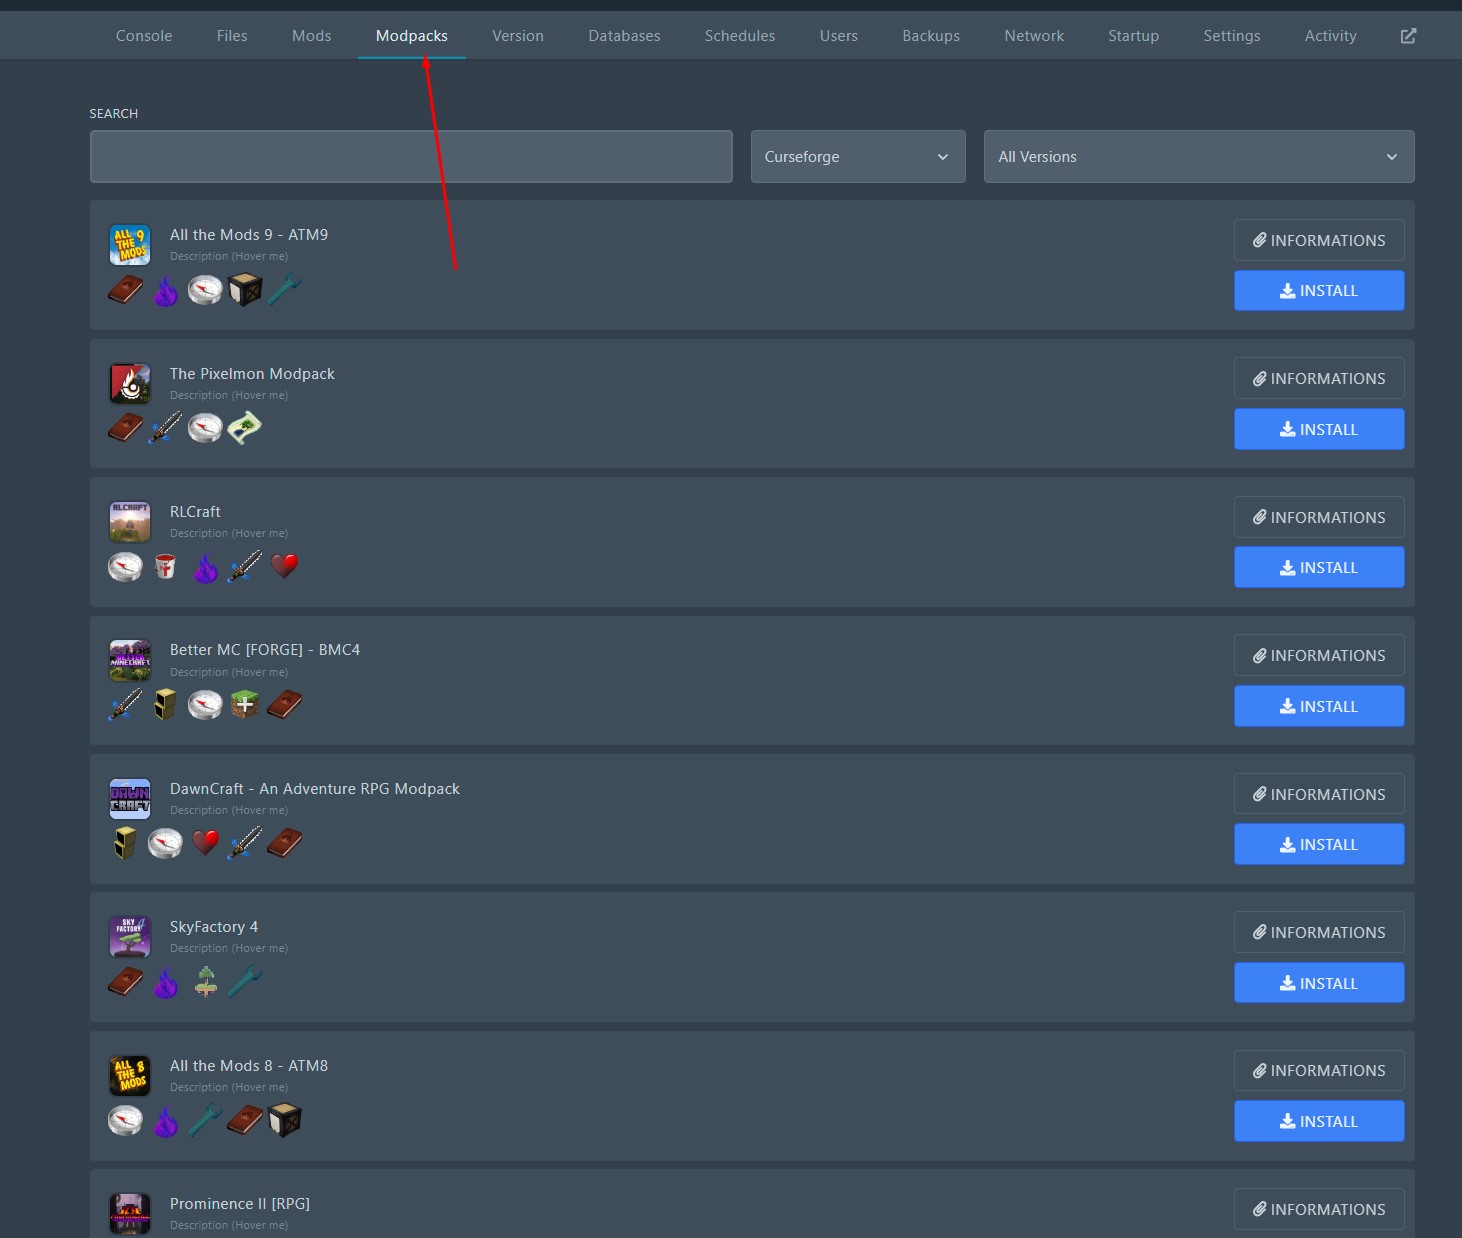Install All the Mods 8 - ATM8

click(x=1319, y=1121)
